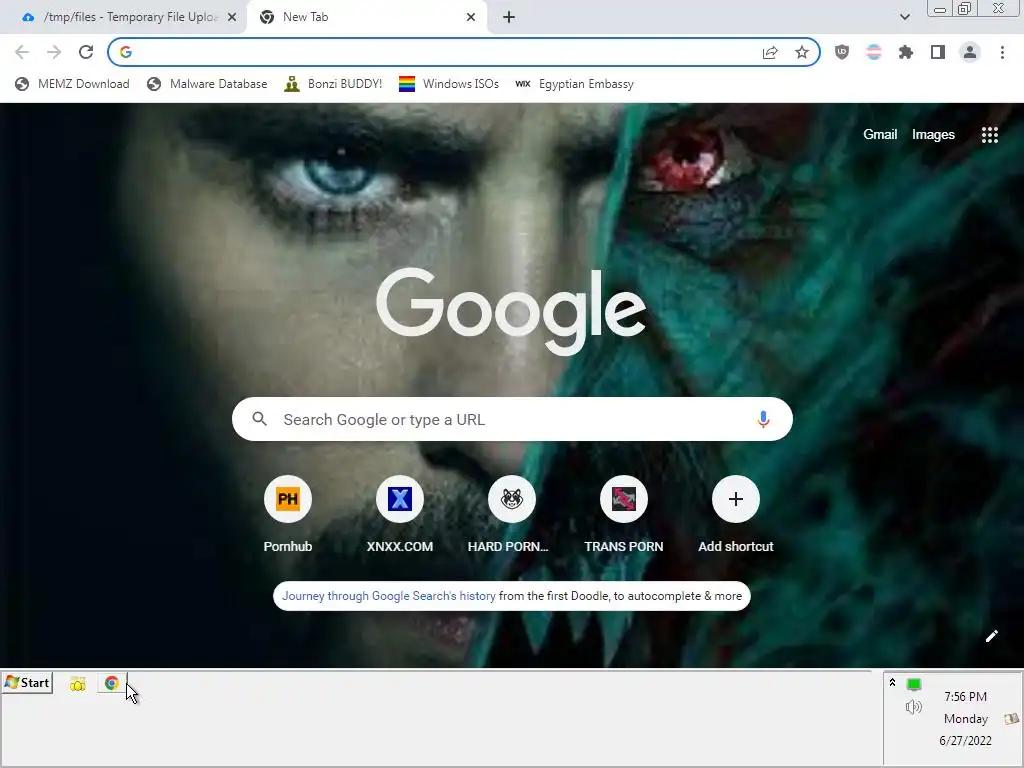Click the yellow taskbar icon next to Start

pos(78,684)
